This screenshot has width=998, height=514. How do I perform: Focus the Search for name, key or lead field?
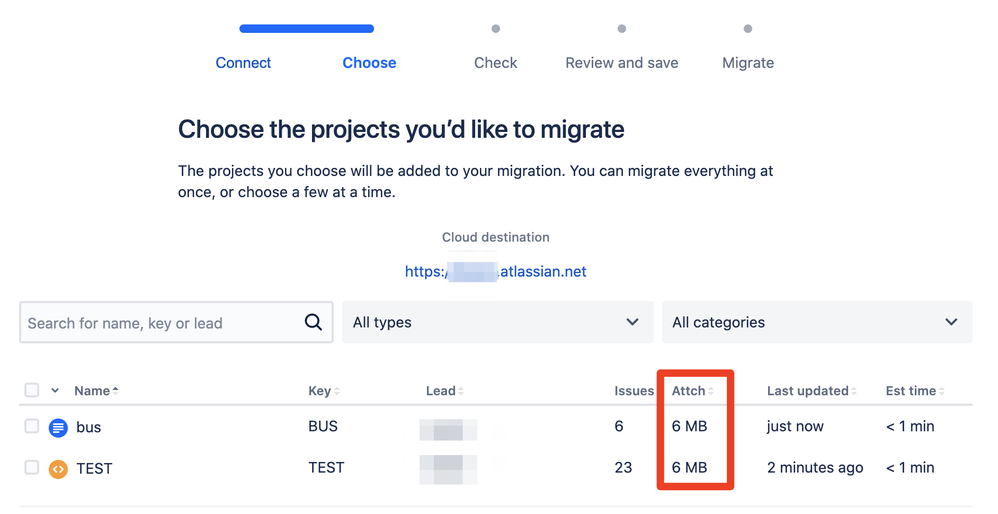[x=176, y=322]
